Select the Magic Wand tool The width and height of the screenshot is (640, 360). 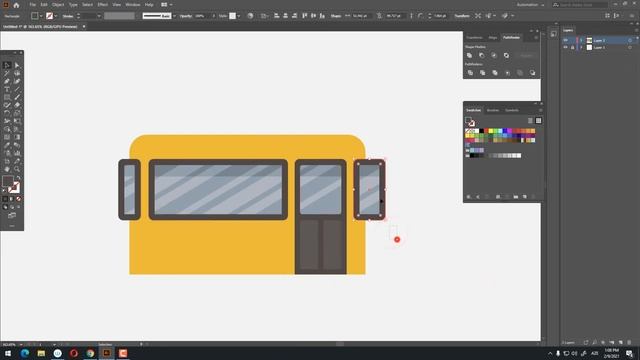tap(7, 73)
